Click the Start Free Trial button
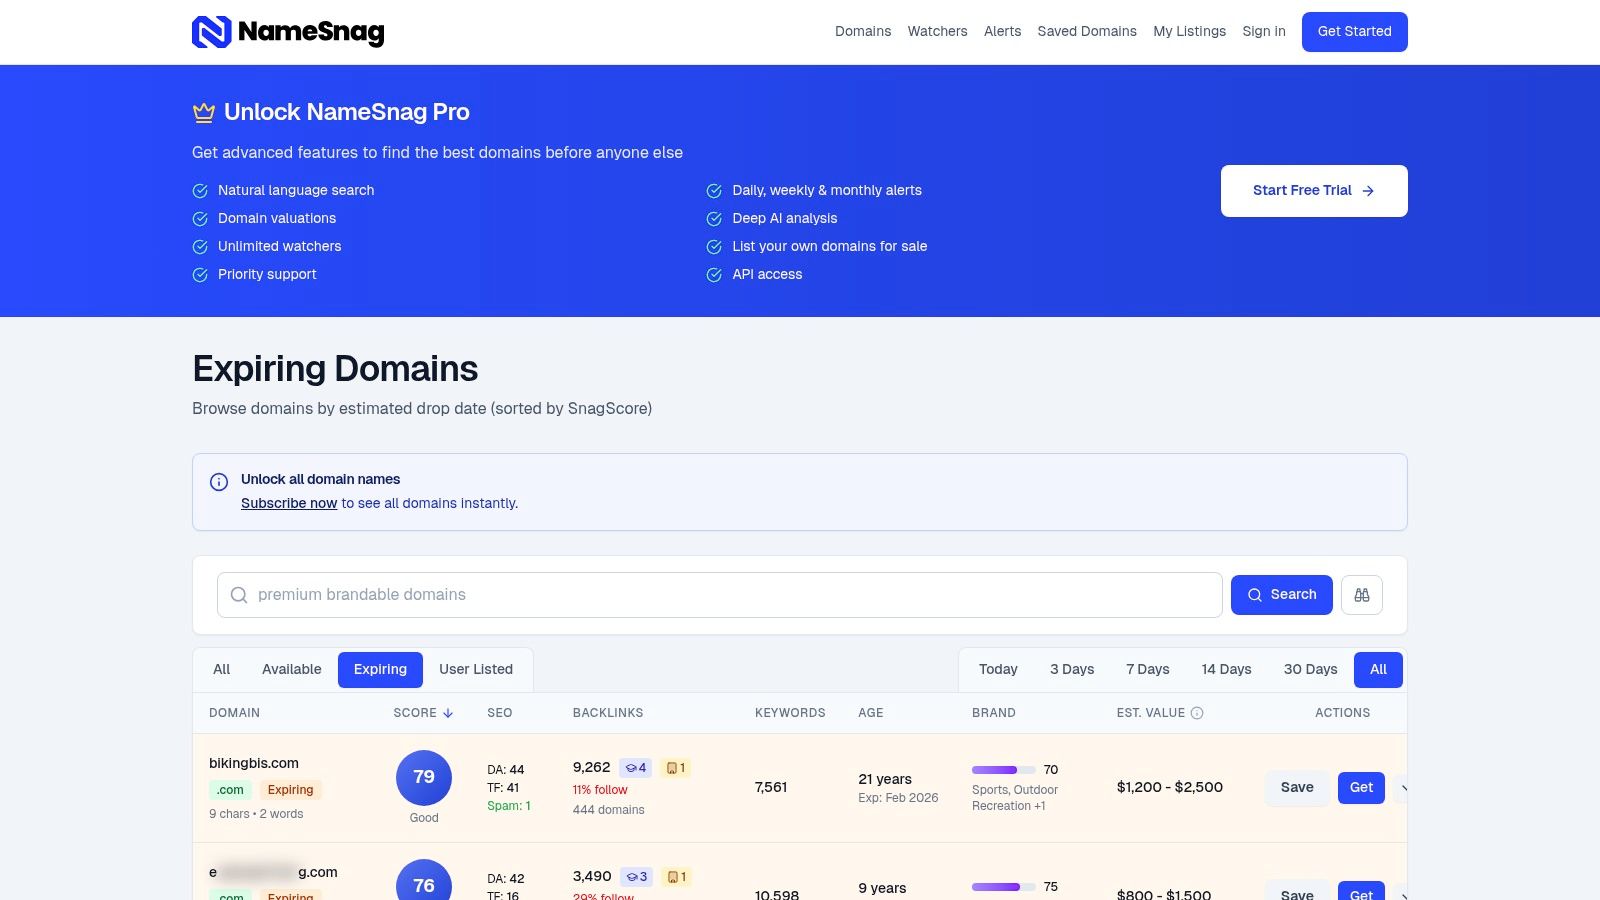This screenshot has width=1600, height=900. click(1313, 190)
